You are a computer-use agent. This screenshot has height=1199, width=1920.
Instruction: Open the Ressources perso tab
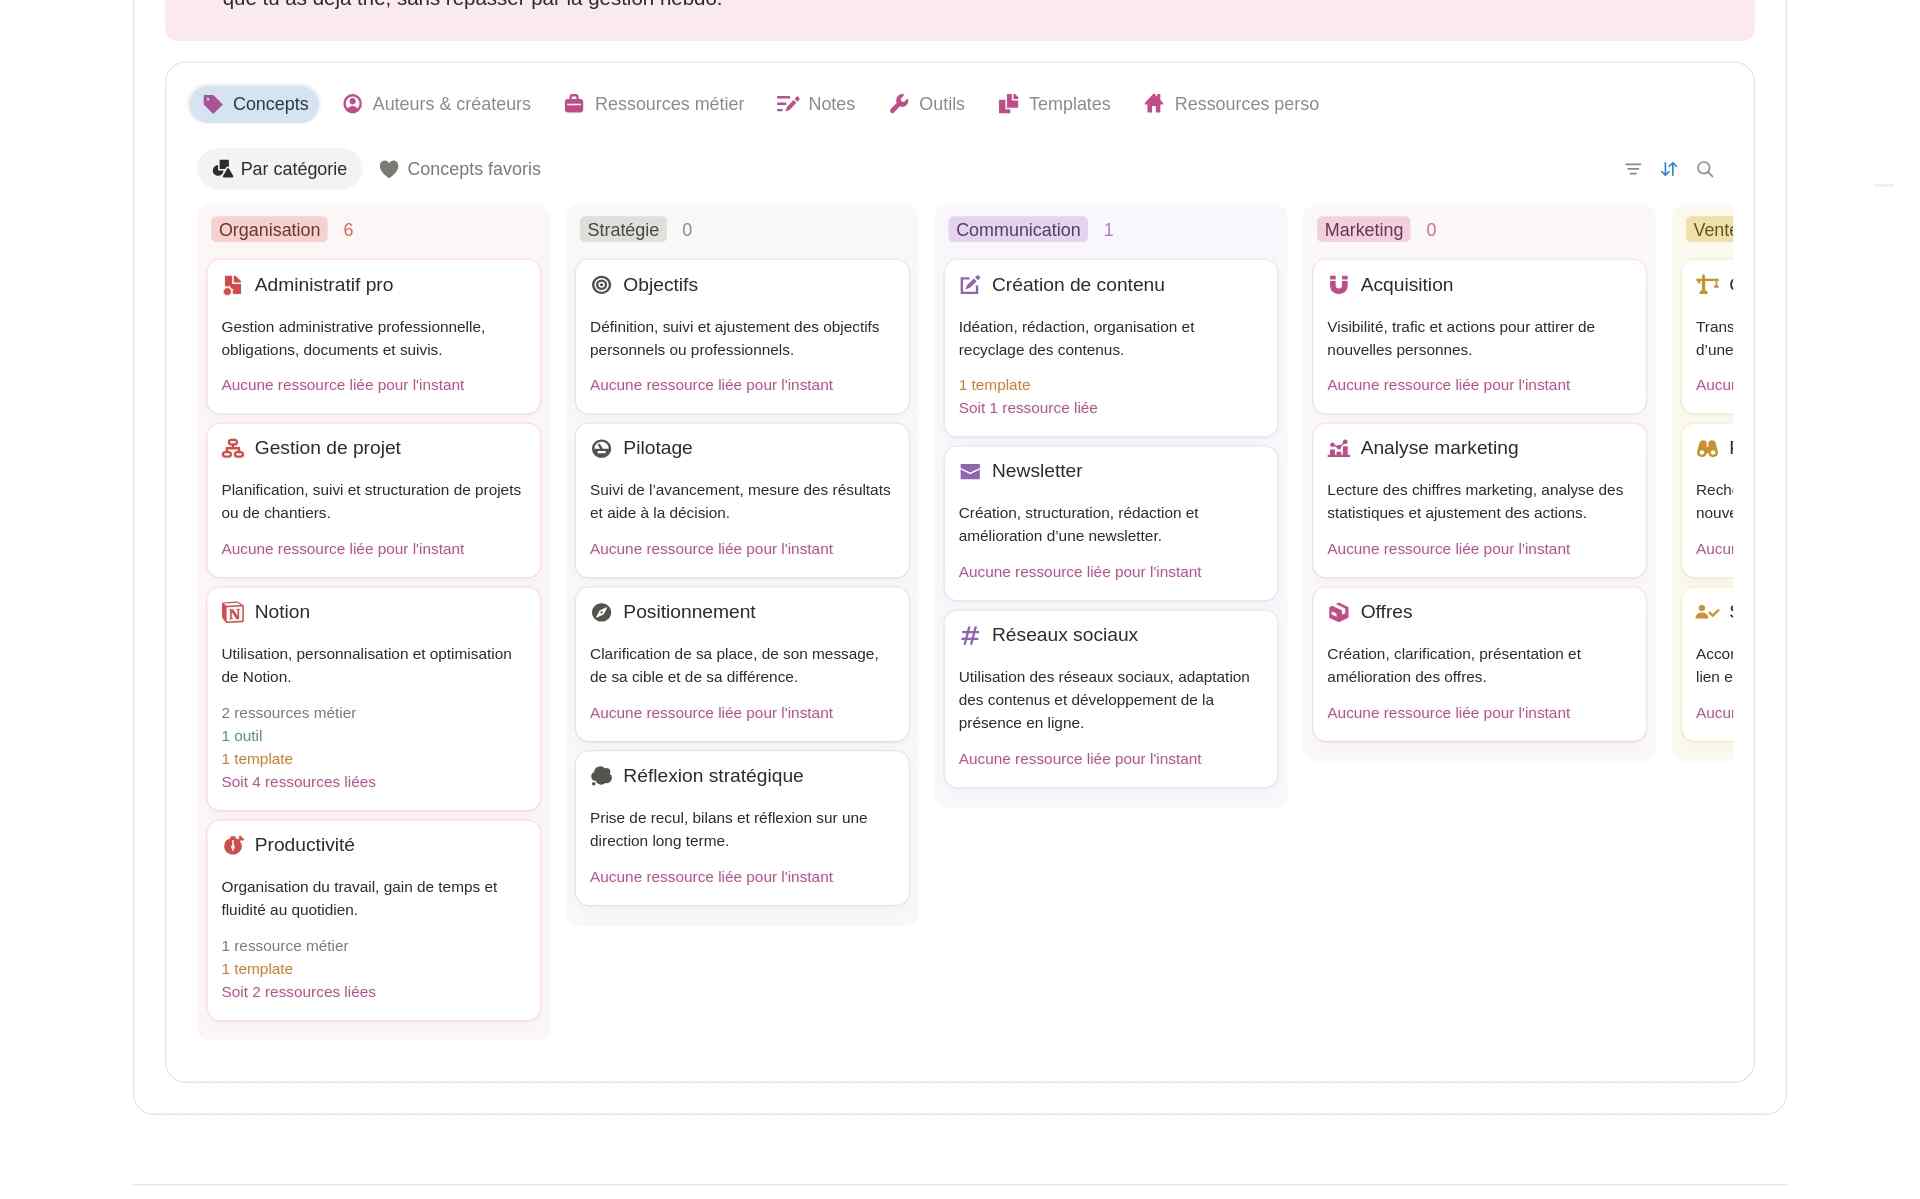pos(1232,104)
